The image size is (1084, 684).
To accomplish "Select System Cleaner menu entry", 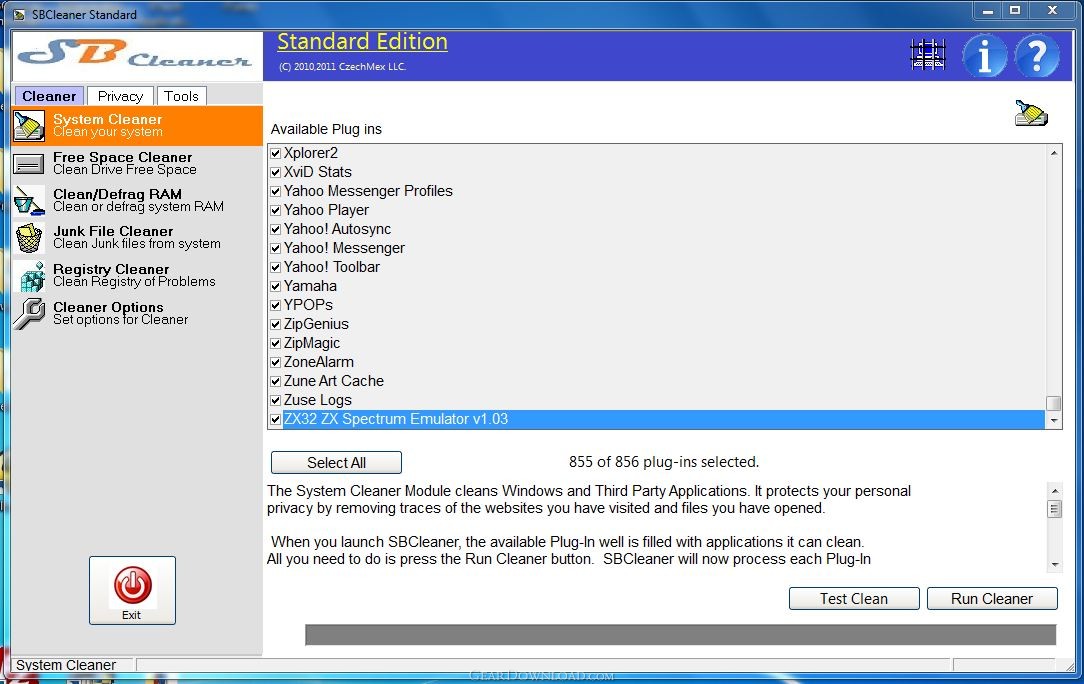I will [137, 126].
